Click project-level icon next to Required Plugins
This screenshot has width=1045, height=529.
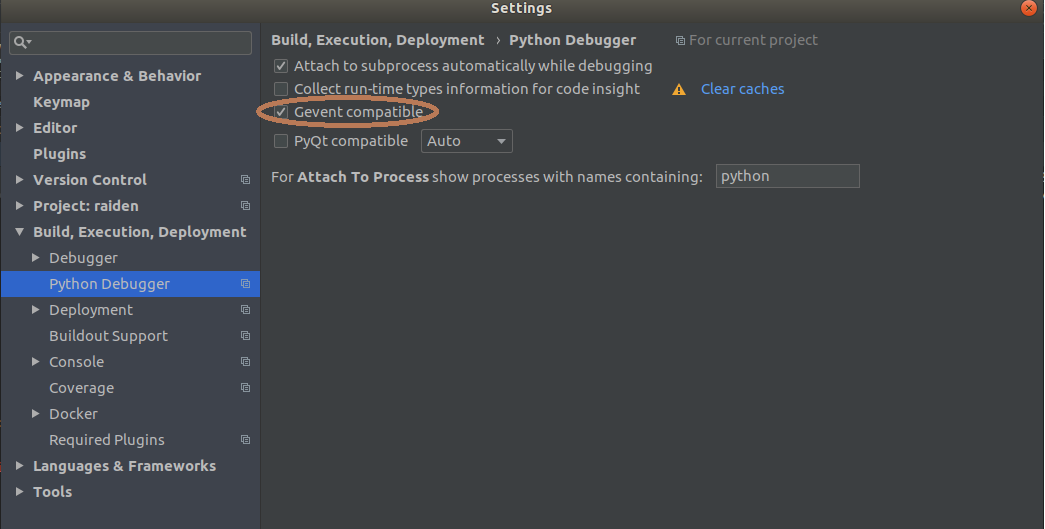(x=245, y=440)
